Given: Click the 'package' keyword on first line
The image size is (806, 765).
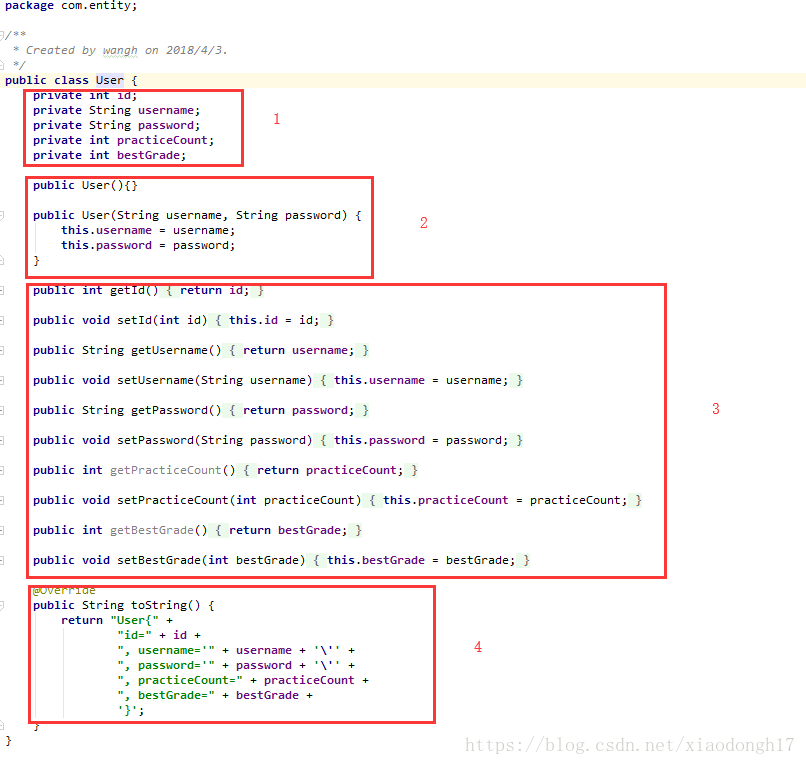Looking at the screenshot, I should pyautogui.click(x=29, y=6).
